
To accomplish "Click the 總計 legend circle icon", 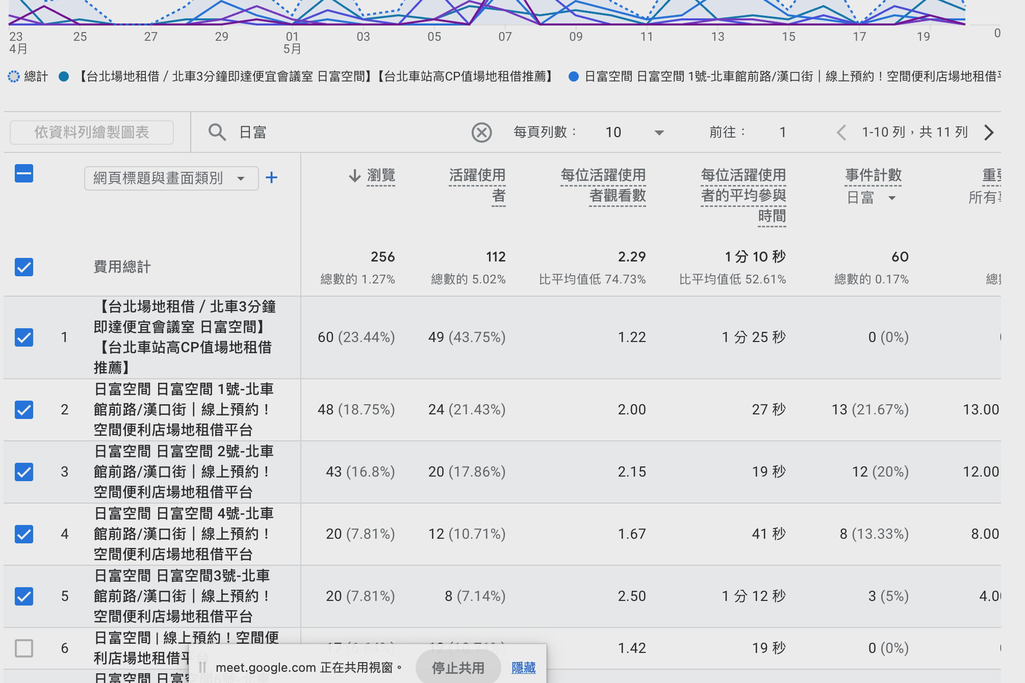I will (14, 76).
